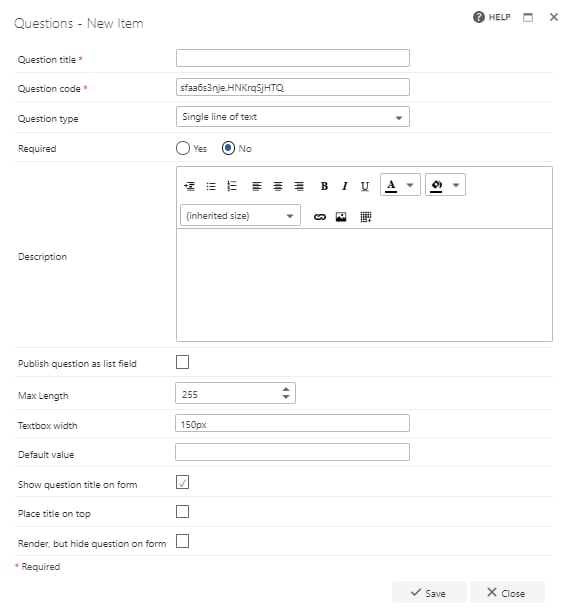569x609 pixels.
Task: Open the Help icon
Action: (479, 17)
